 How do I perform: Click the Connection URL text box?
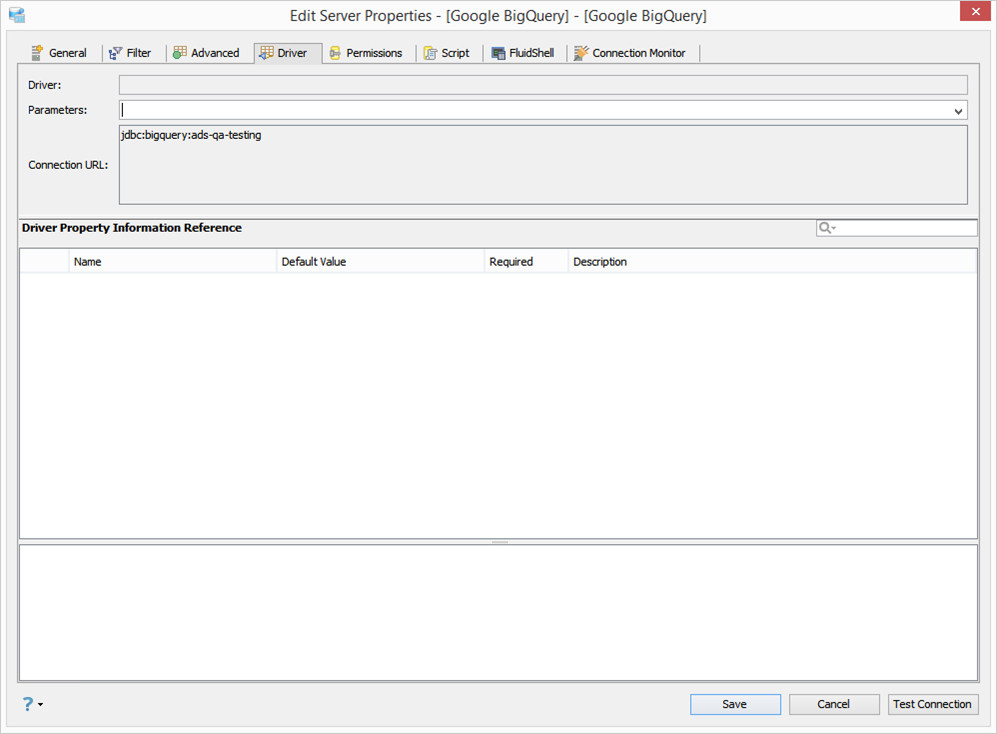point(543,165)
